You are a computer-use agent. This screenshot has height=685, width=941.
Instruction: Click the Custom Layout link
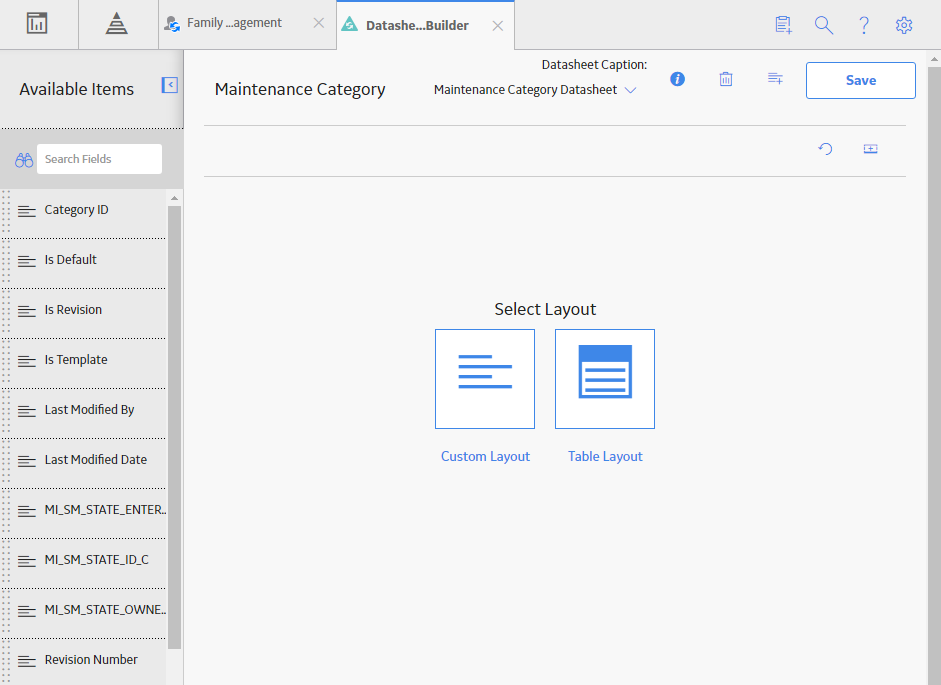(x=486, y=456)
